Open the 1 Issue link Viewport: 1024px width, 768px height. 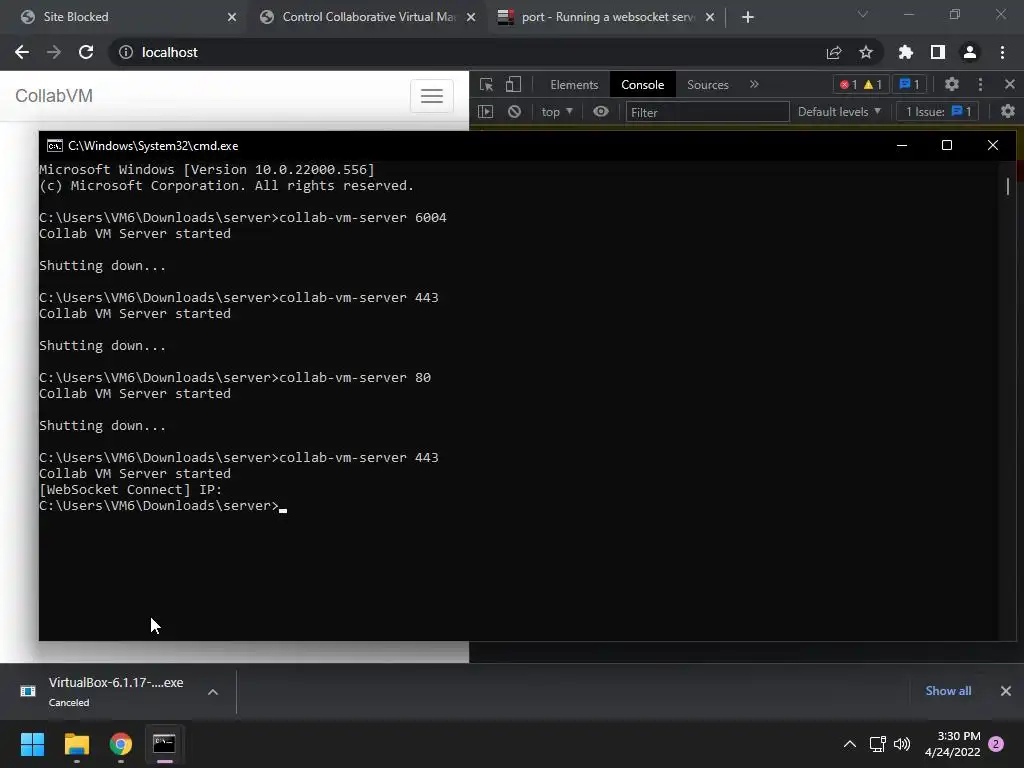[x=938, y=112]
